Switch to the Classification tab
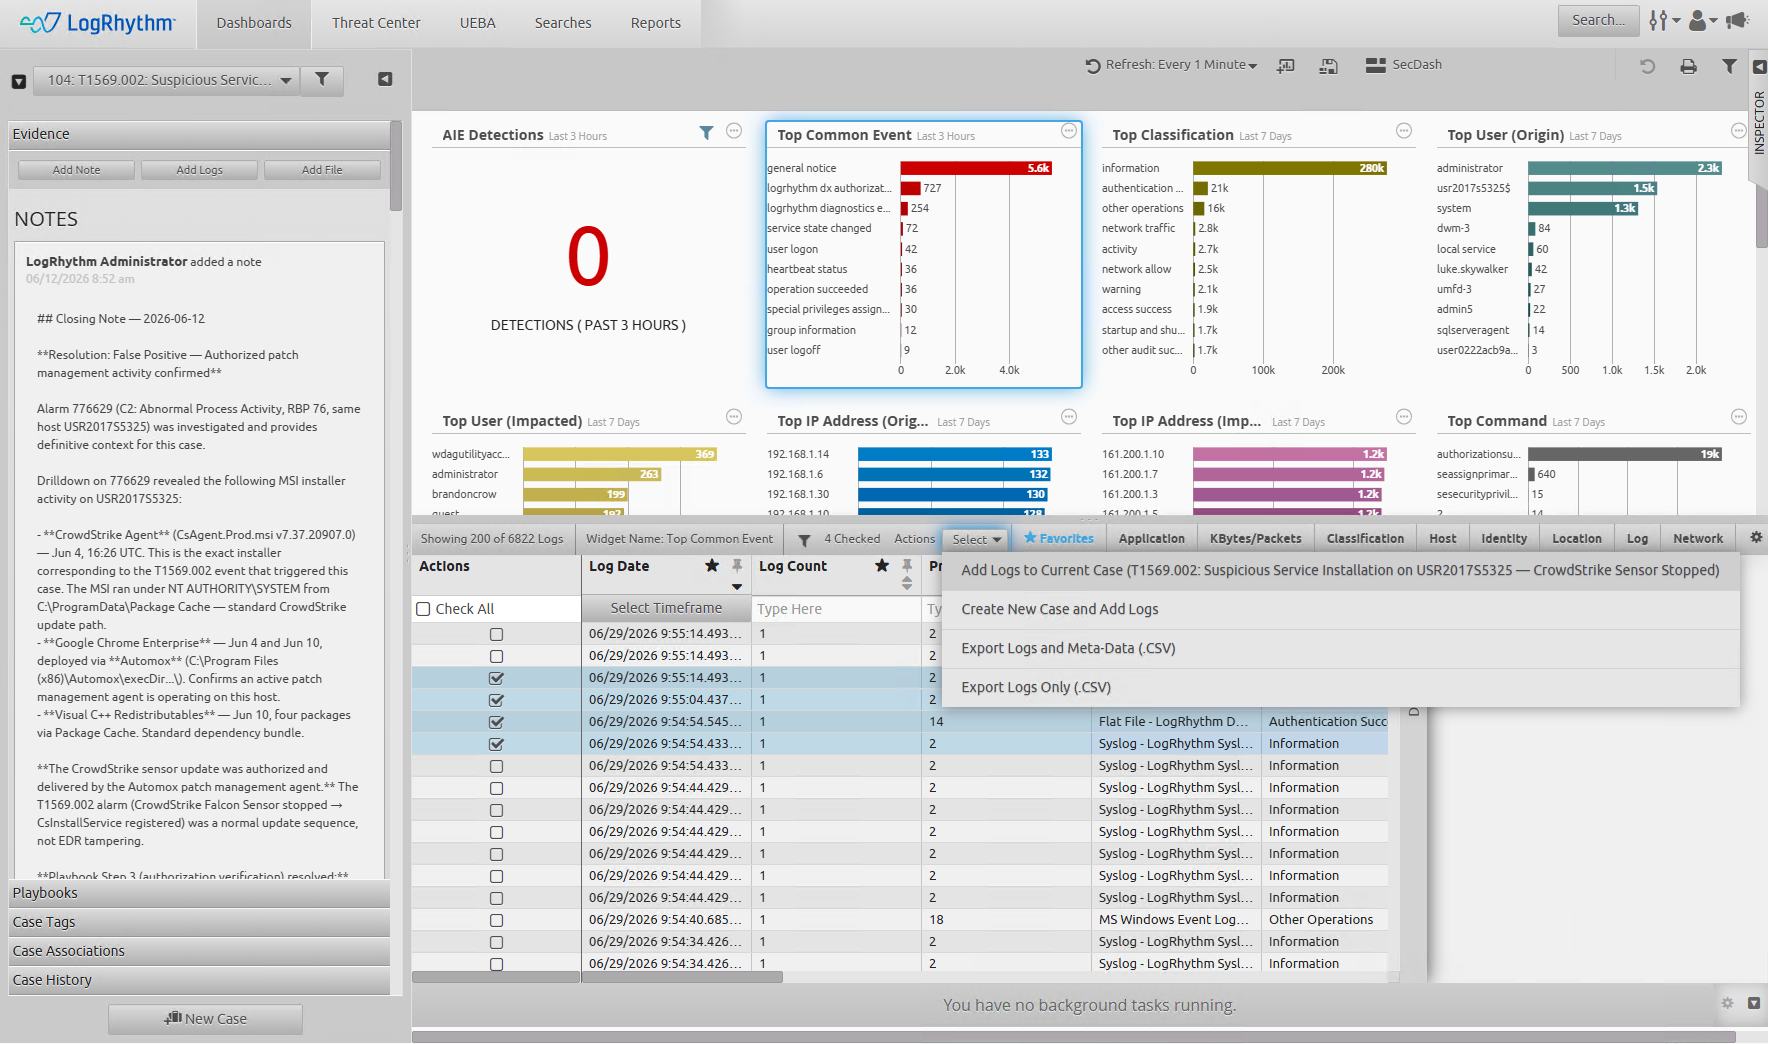Screen dimensions: 1769x1044 (x=1365, y=538)
